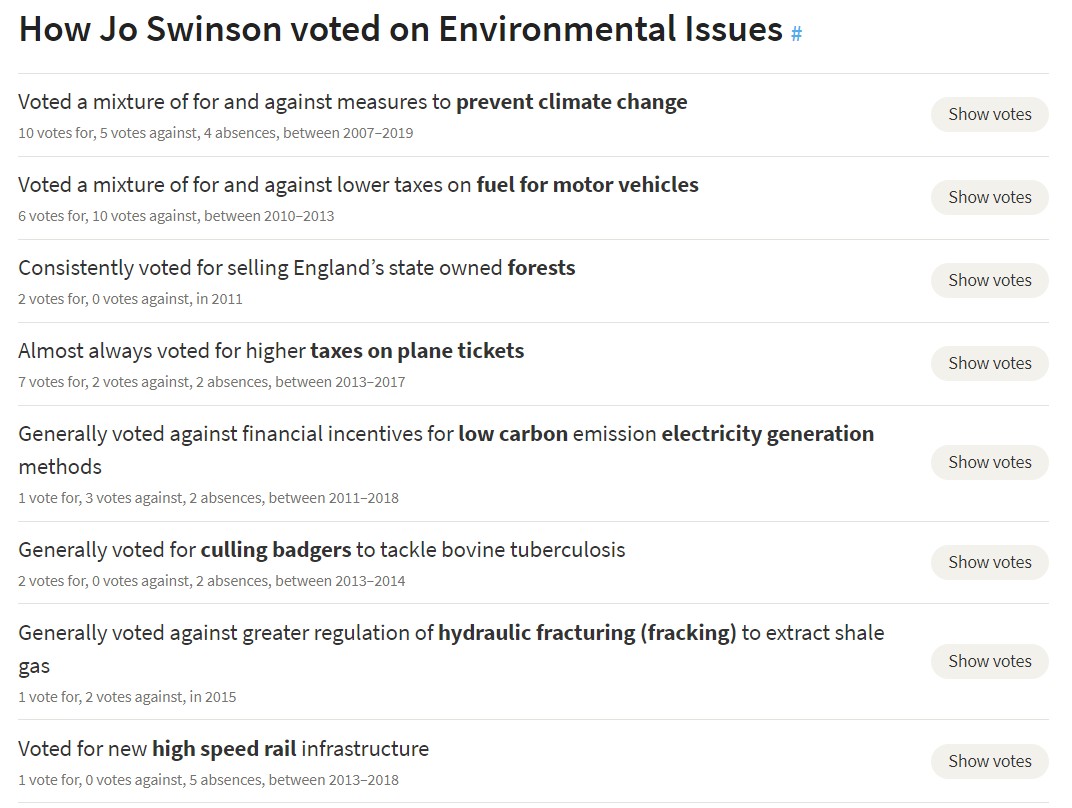Show votes on hydraulic fracturing regulation
Image resolution: width=1072 pixels, height=808 pixels.
click(x=989, y=662)
